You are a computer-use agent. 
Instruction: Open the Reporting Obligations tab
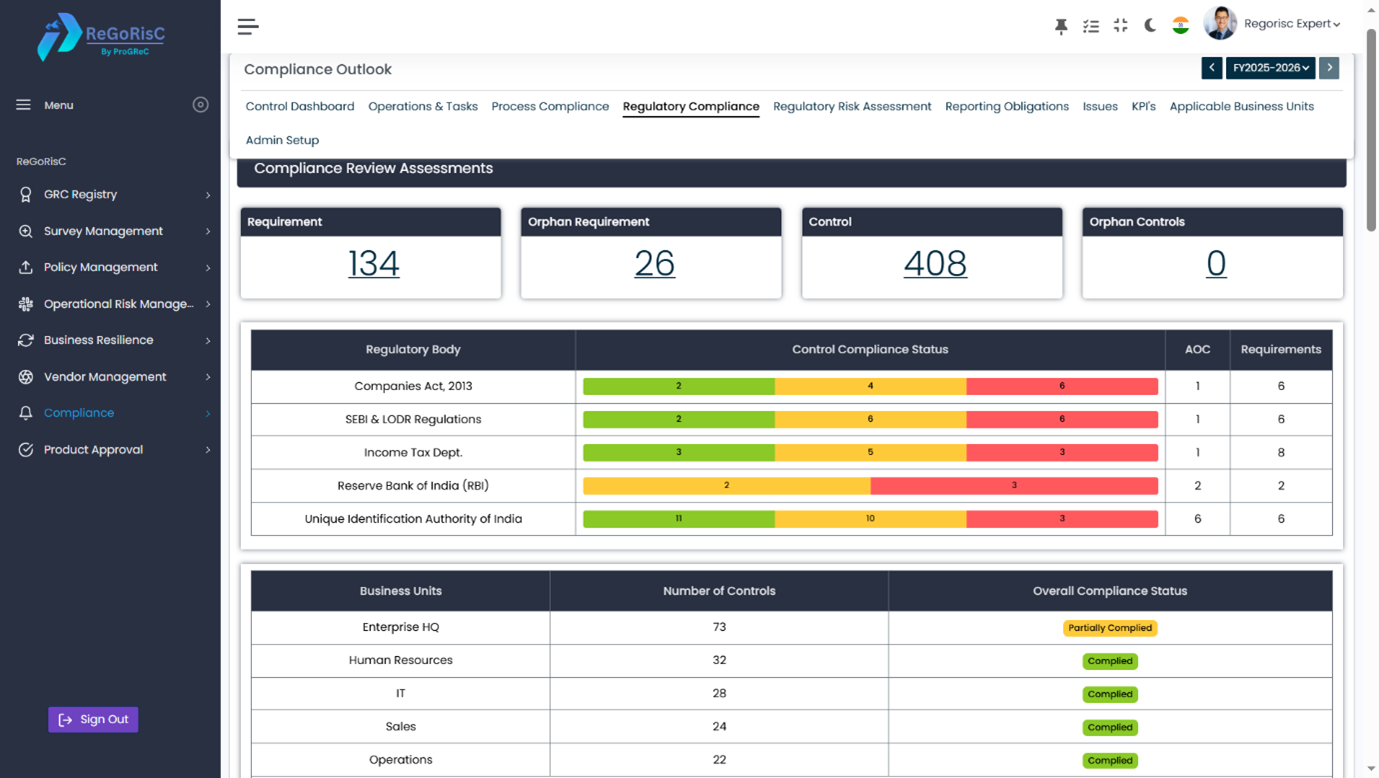1006,107
